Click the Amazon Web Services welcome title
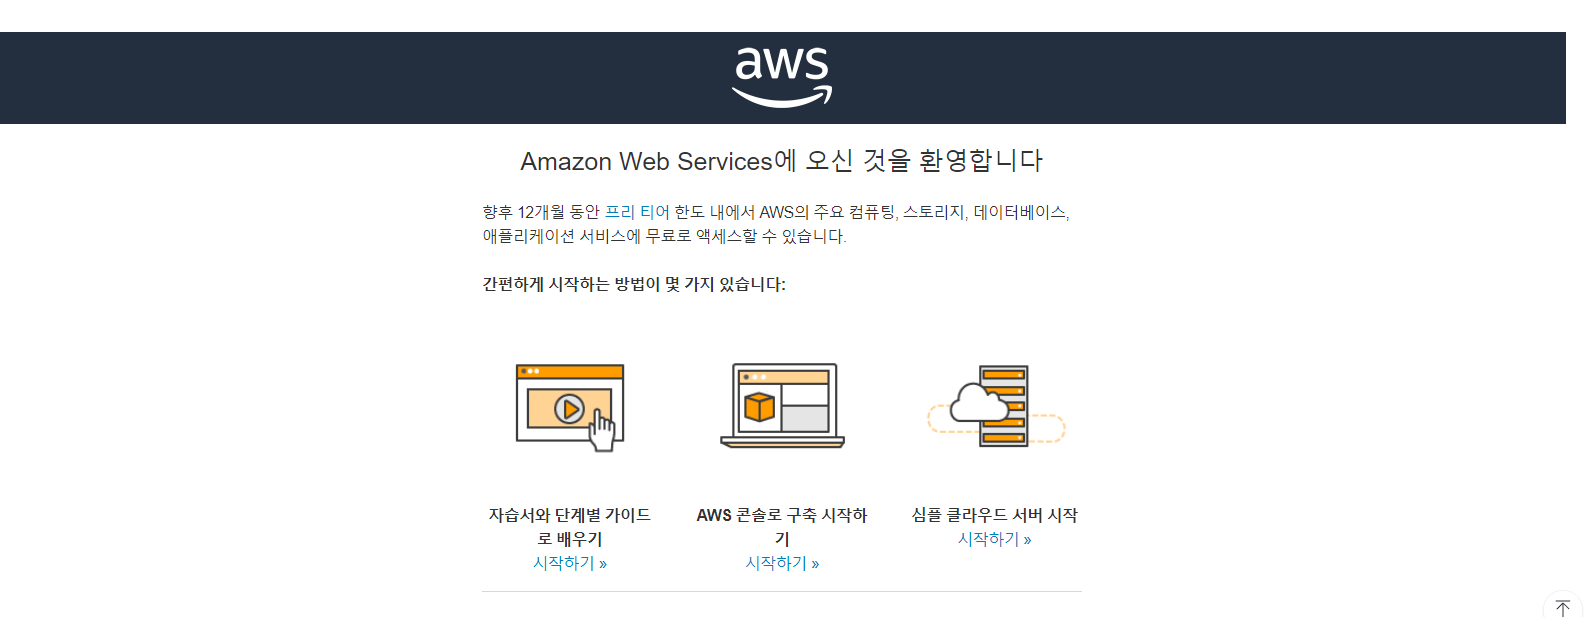Image resolution: width=1587 pixels, height=617 pixels. pyautogui.click(x=782, y=161)
